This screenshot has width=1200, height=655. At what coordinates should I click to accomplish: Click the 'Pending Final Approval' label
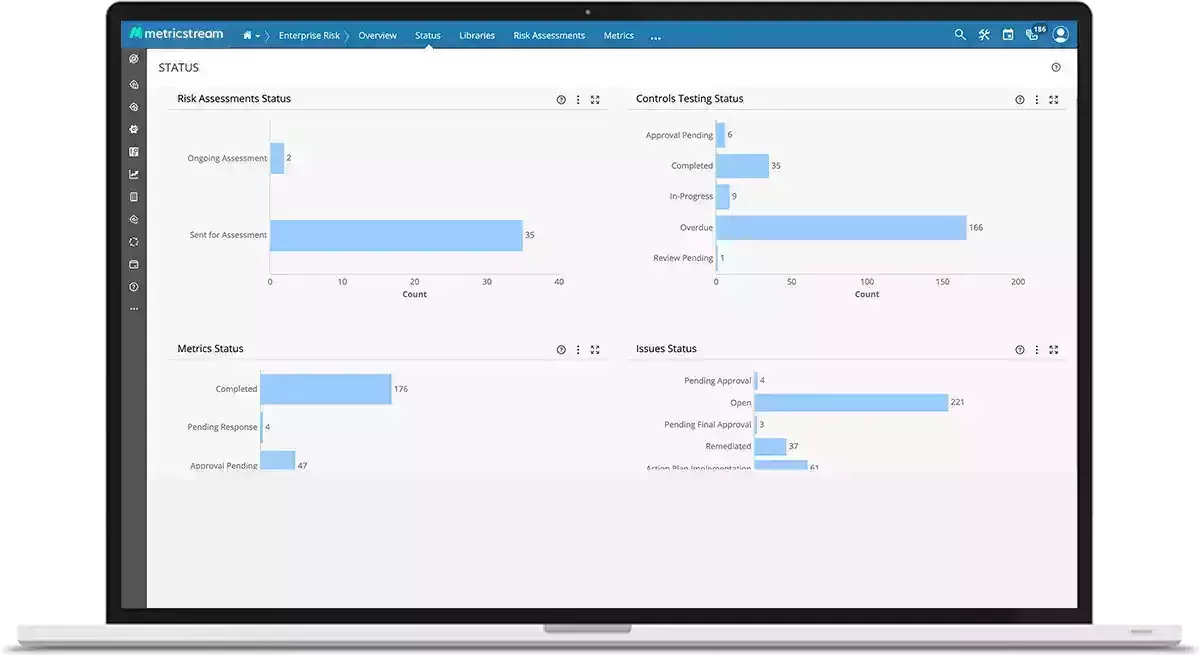tap(708, 425)
